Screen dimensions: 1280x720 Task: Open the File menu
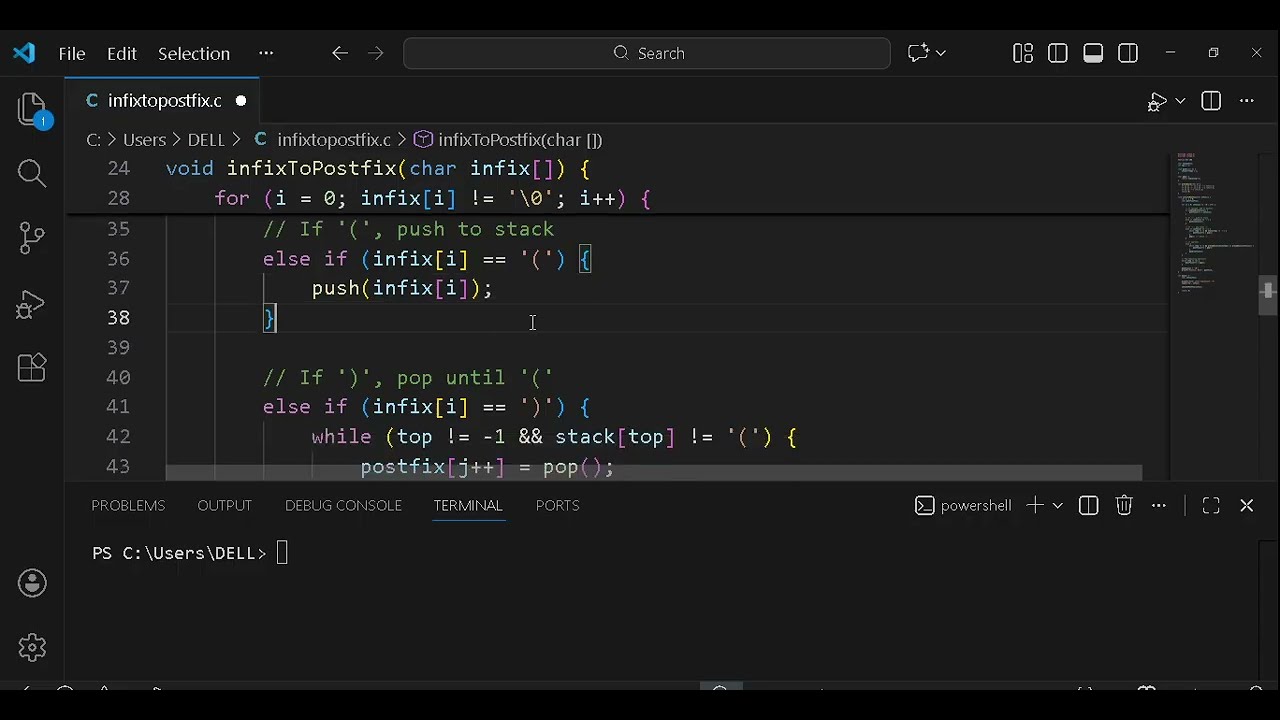72,53
